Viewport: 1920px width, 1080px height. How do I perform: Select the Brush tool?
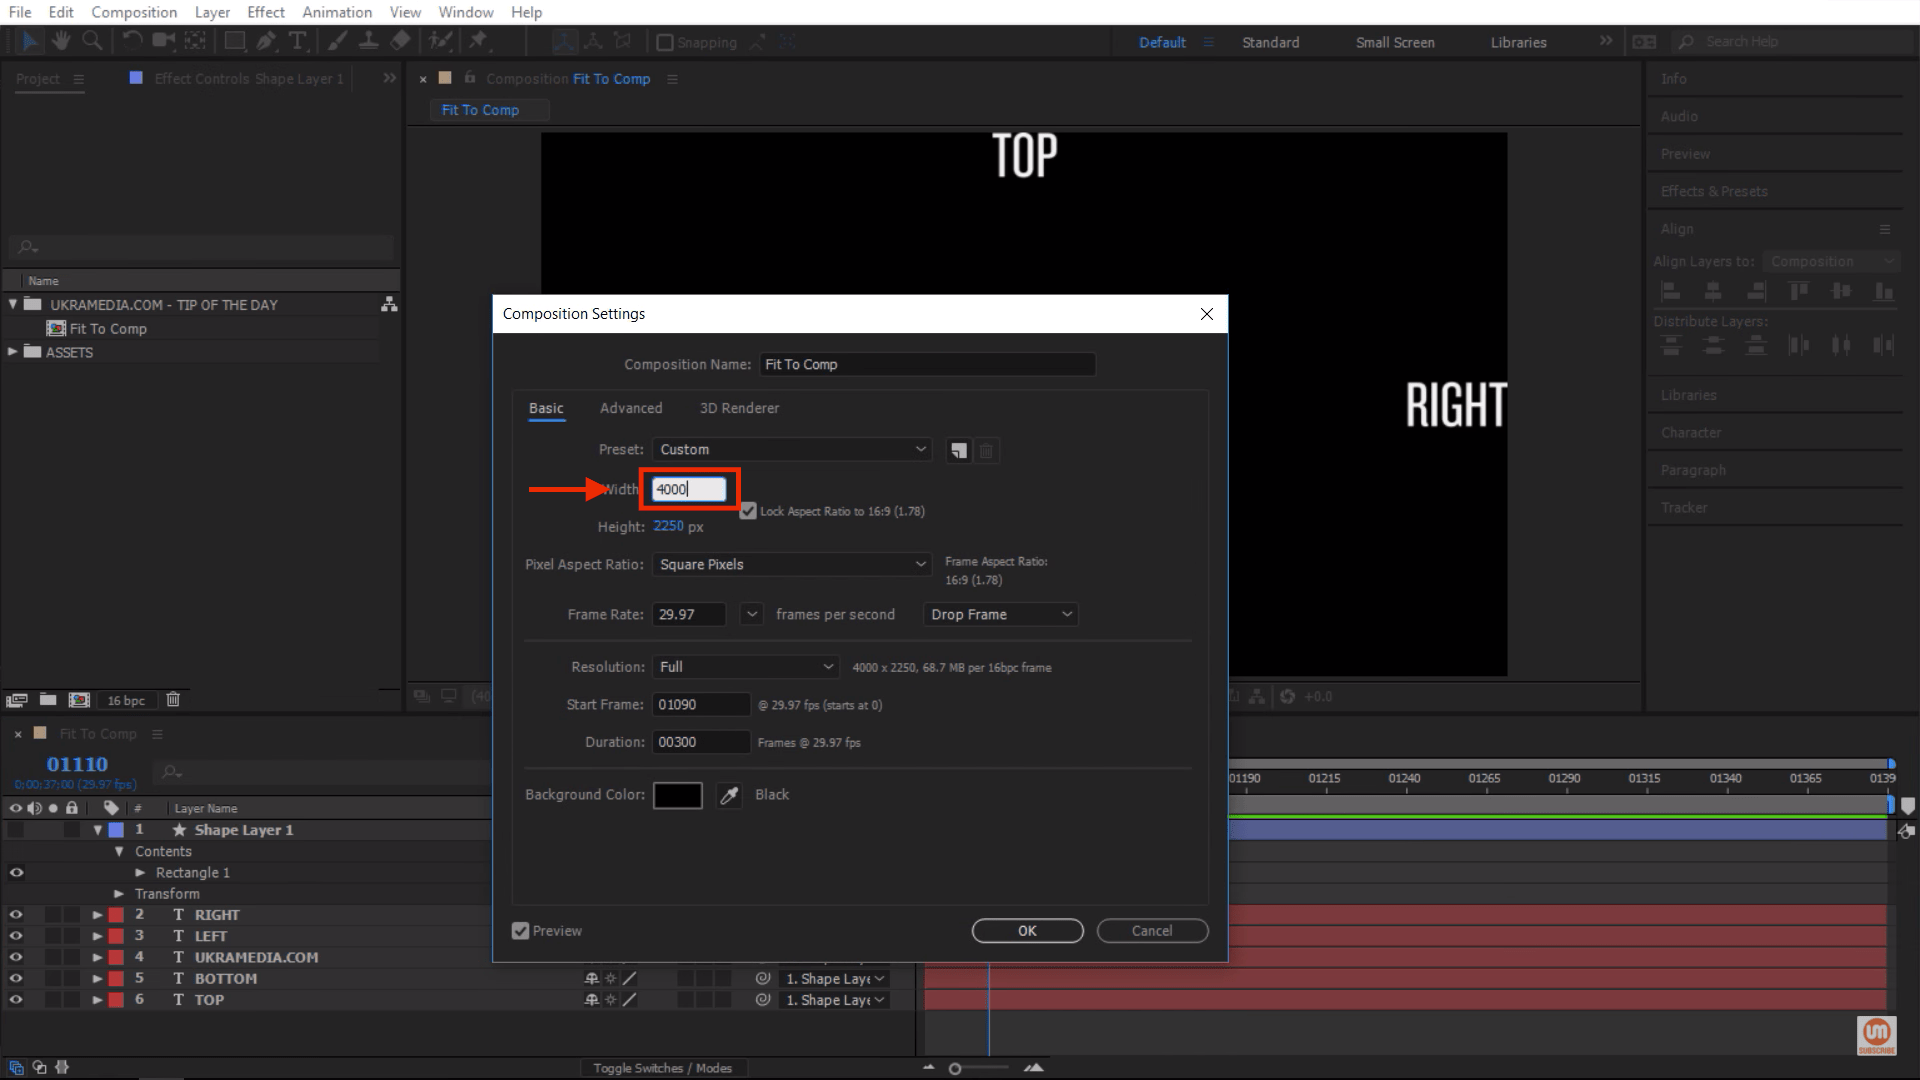coord(337,41)
